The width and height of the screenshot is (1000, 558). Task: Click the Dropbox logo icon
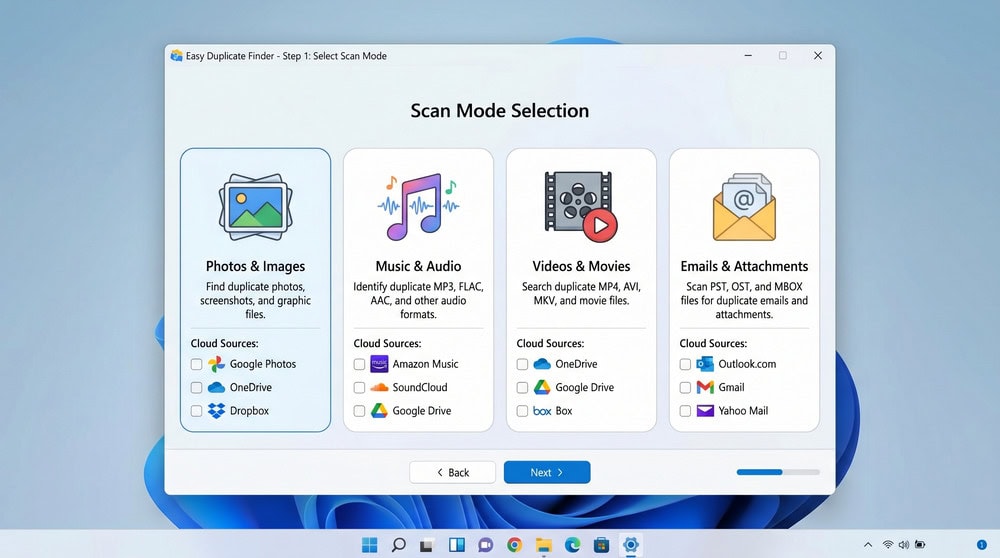point(216,411)
